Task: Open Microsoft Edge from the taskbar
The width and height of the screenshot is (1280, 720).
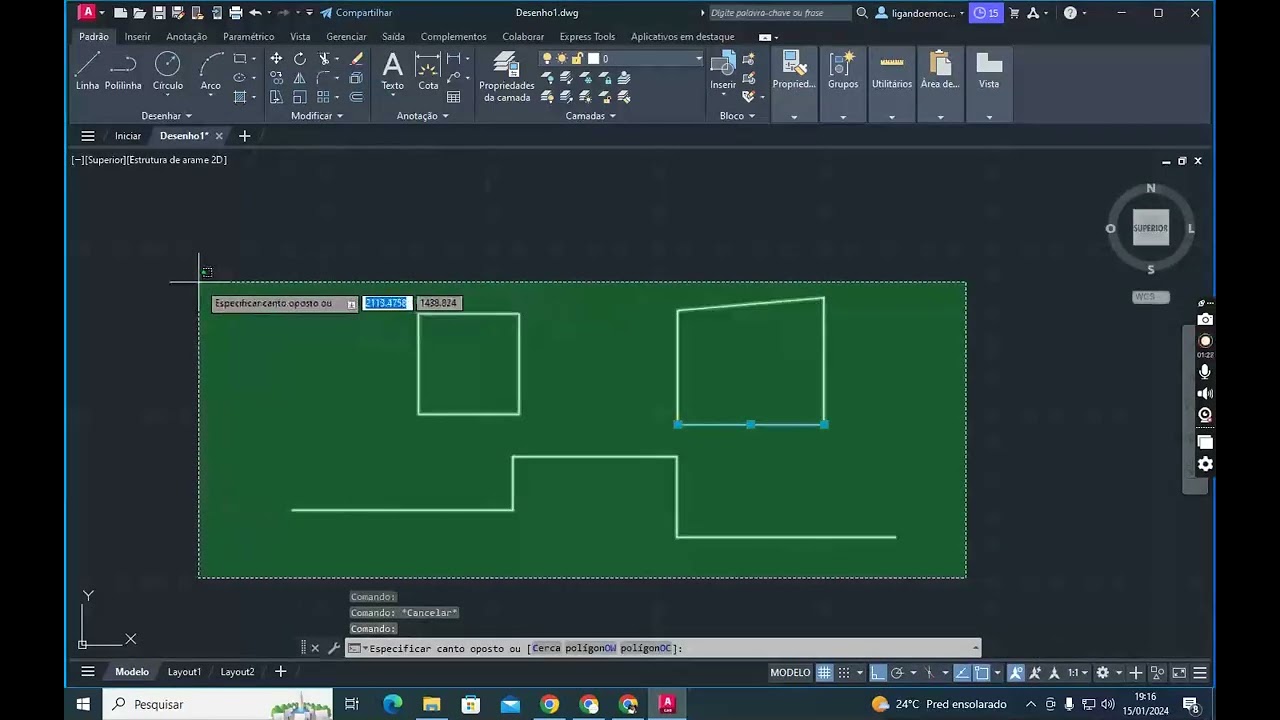Action: pos(392,704)
